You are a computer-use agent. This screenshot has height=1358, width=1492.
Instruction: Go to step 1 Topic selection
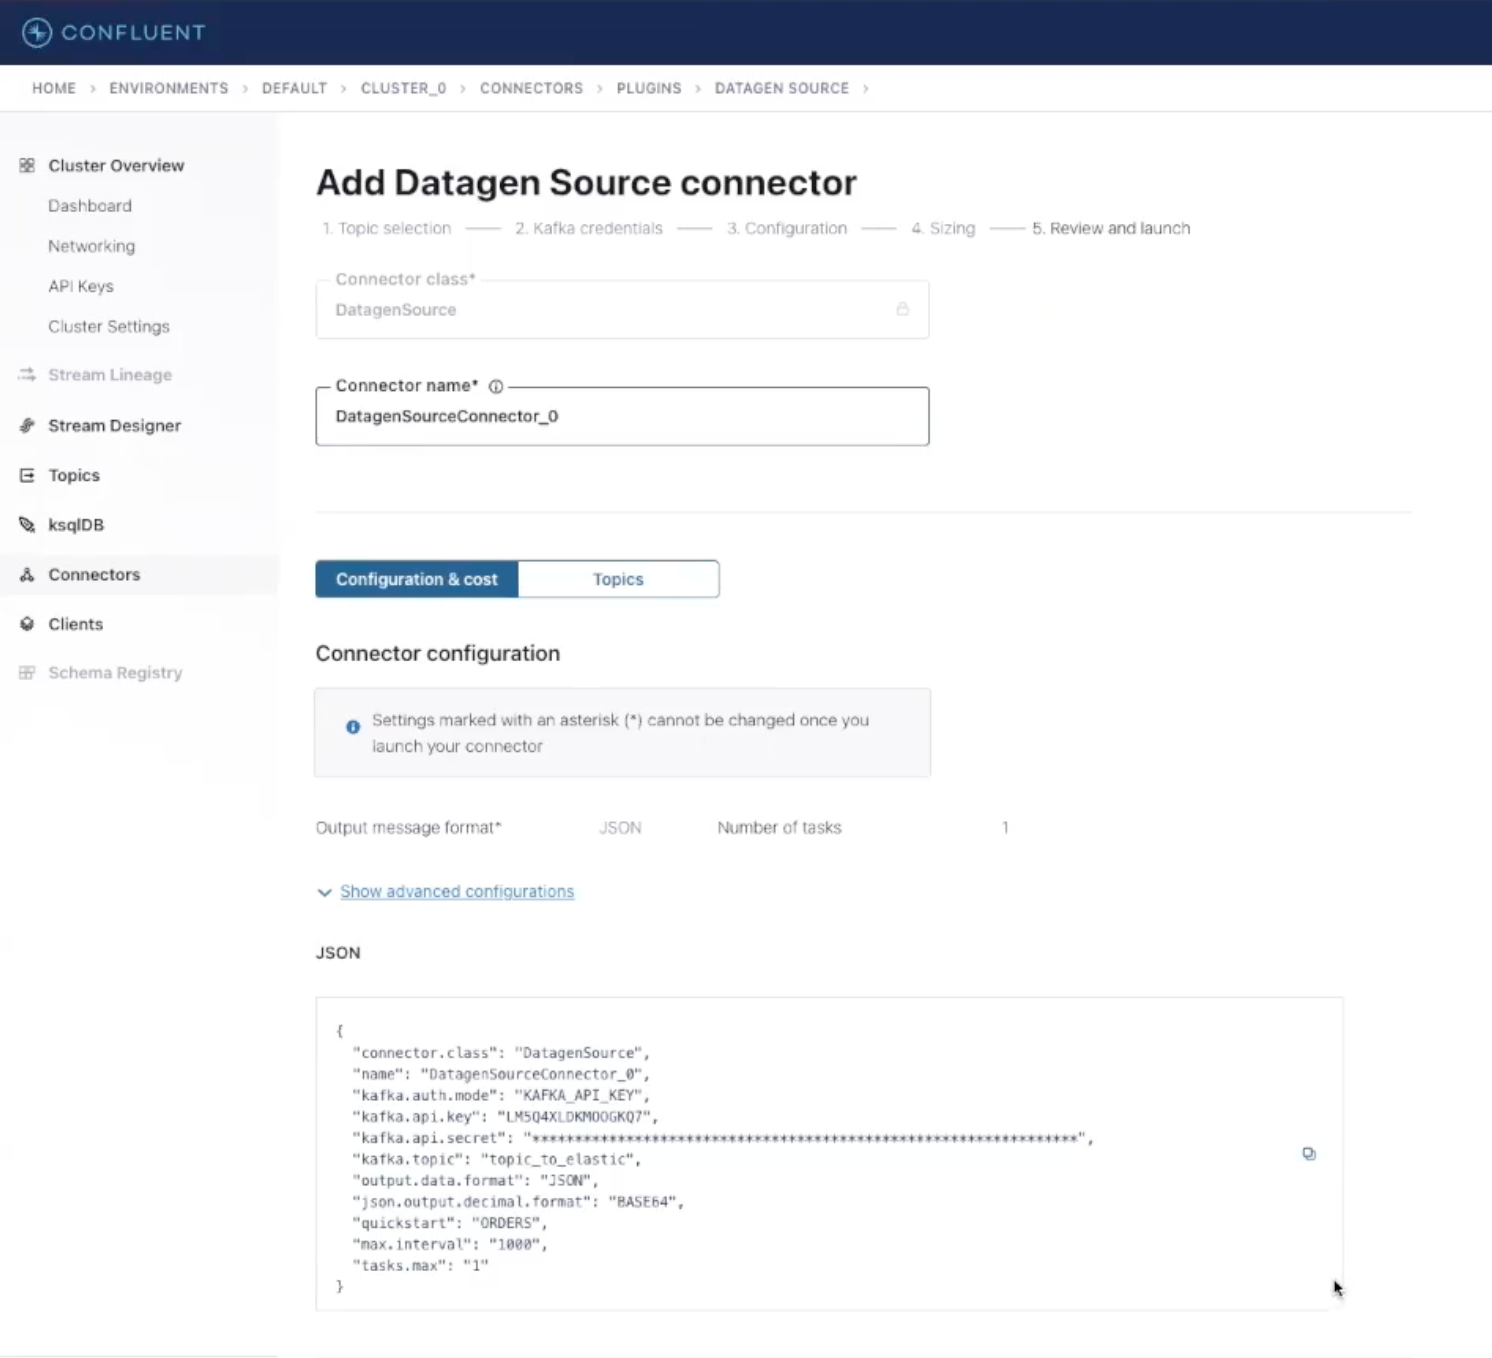tap(386, 228)
